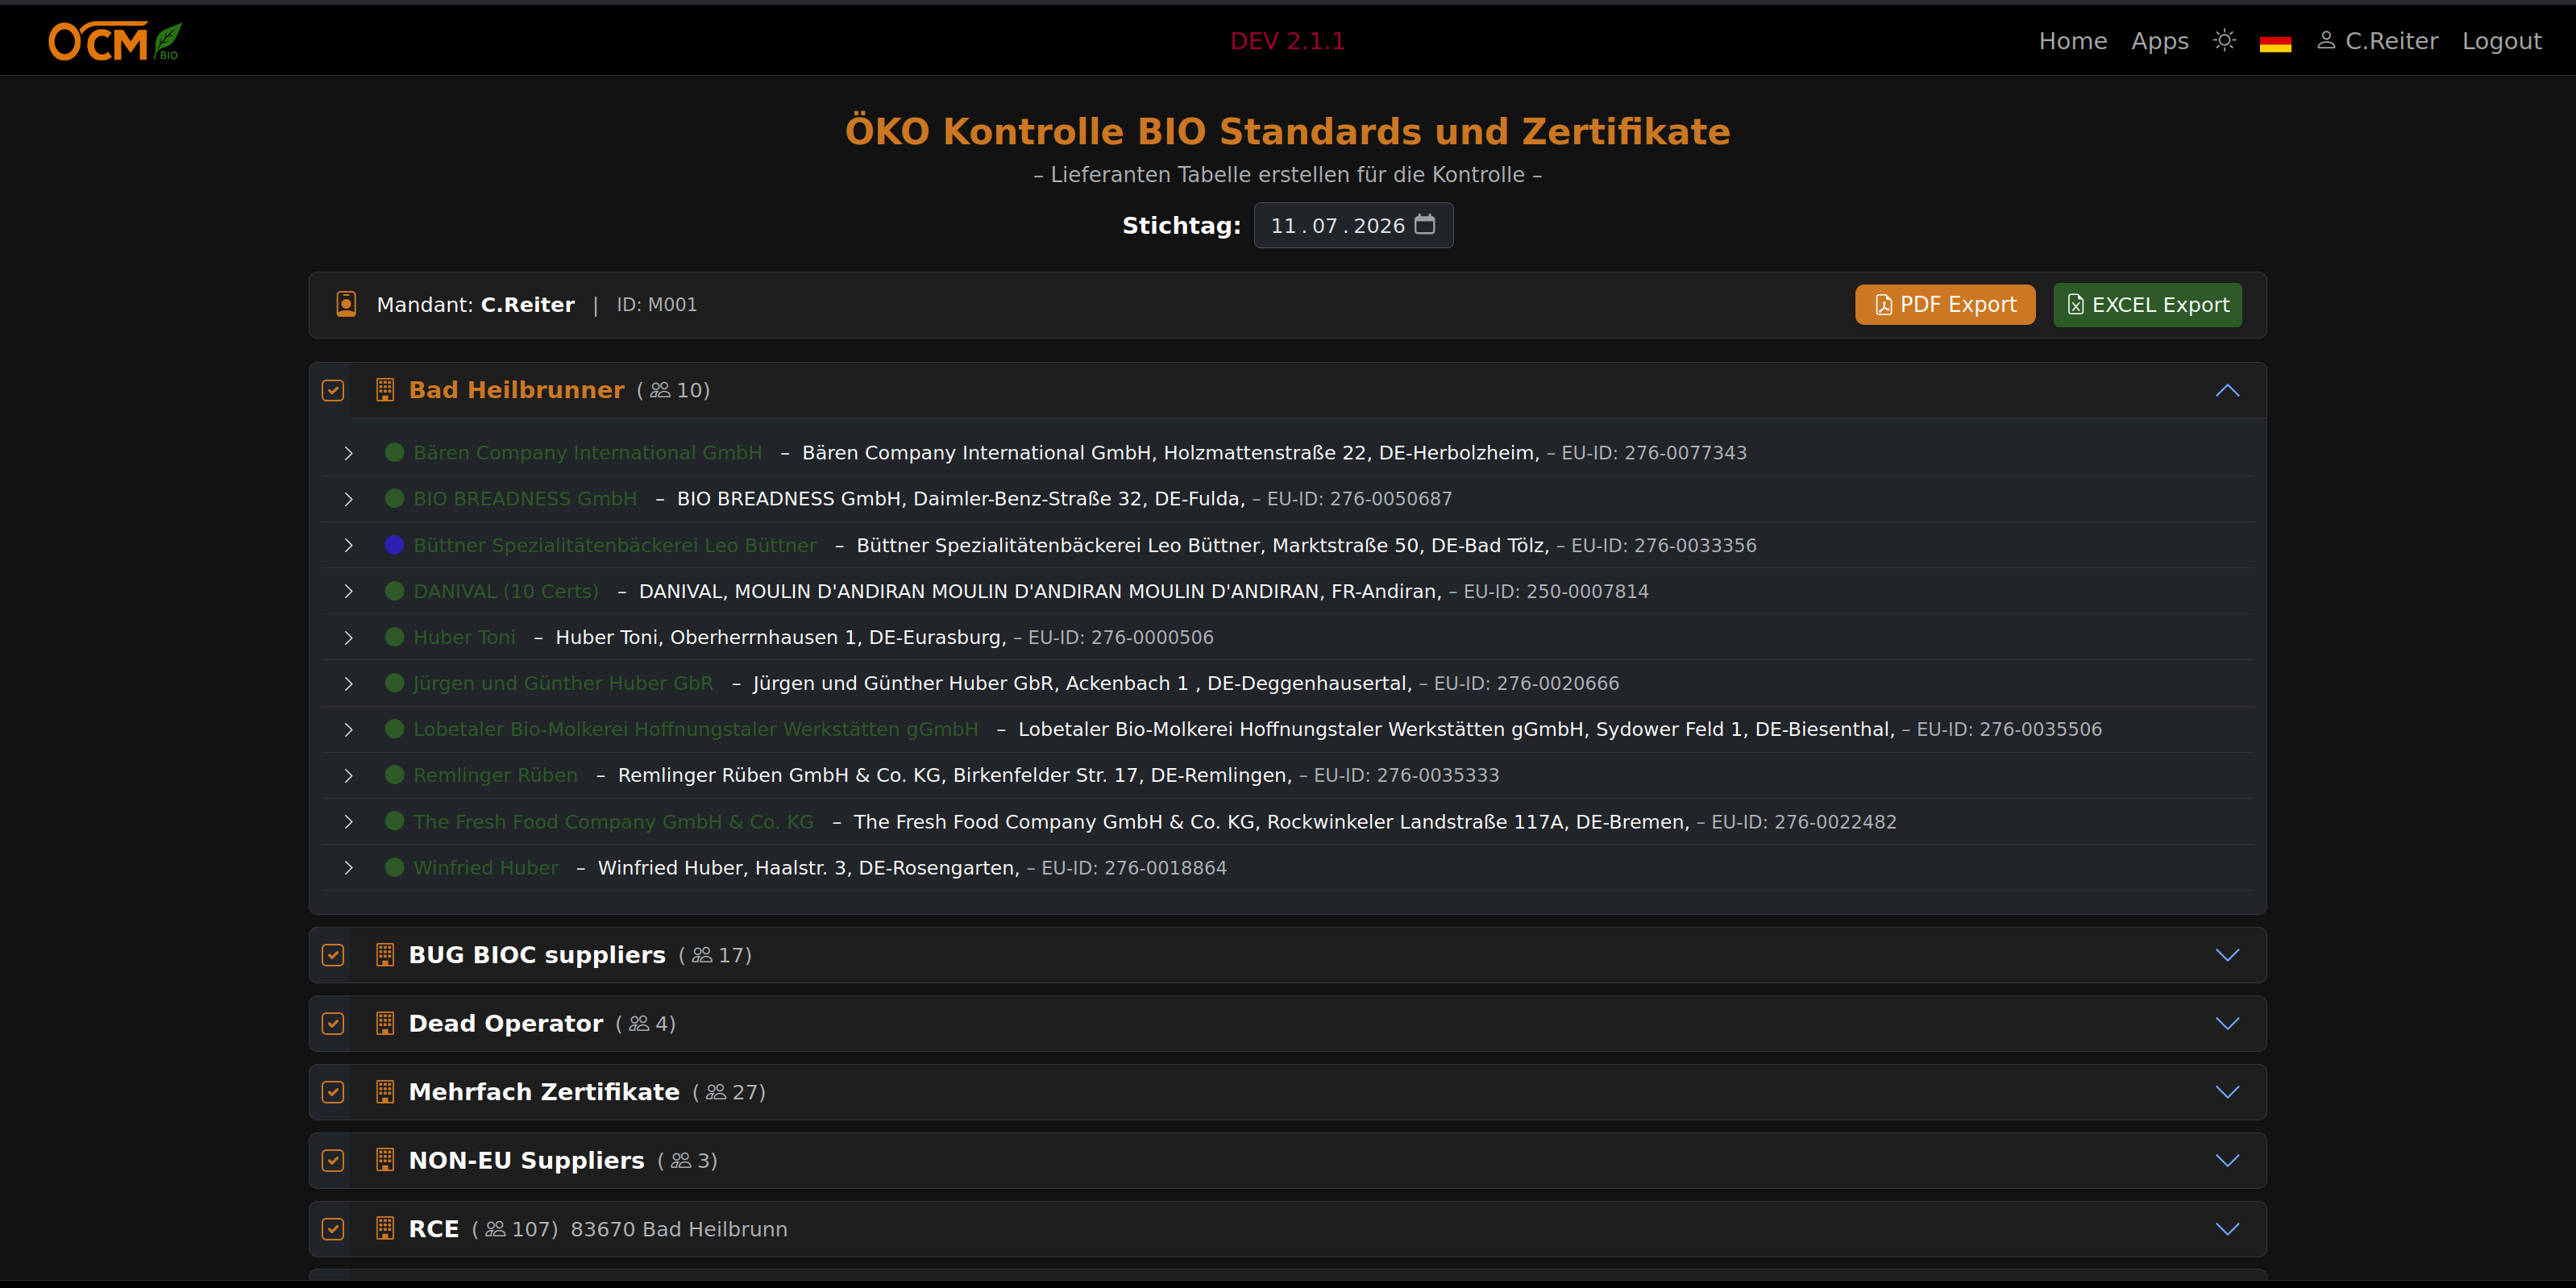Open the C.Reiter user menu
This screenshot has width=2576, height=1288.
(2378, 41)
